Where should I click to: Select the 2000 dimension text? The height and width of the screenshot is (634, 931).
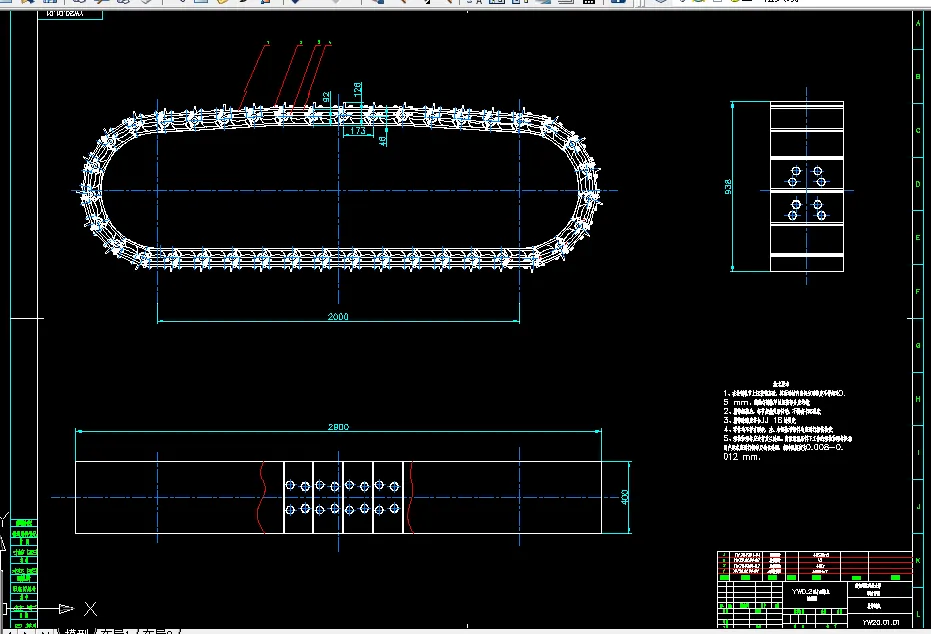[338, 316]
